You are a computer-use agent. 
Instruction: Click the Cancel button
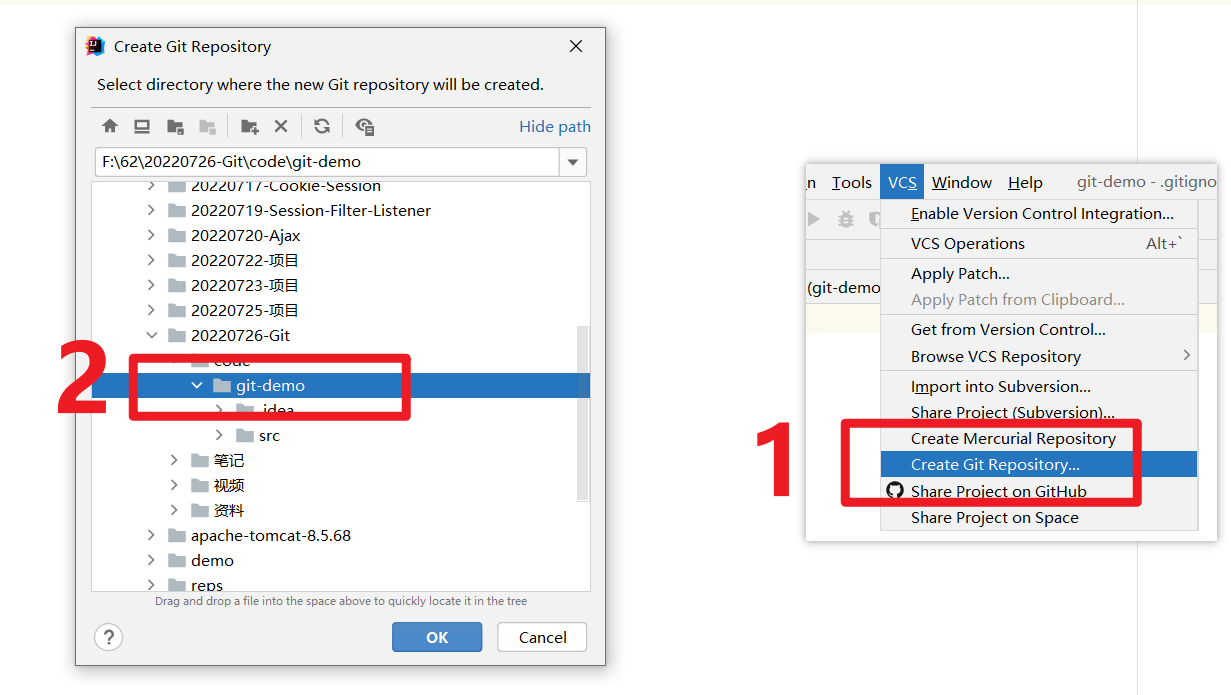click(543, 637)
